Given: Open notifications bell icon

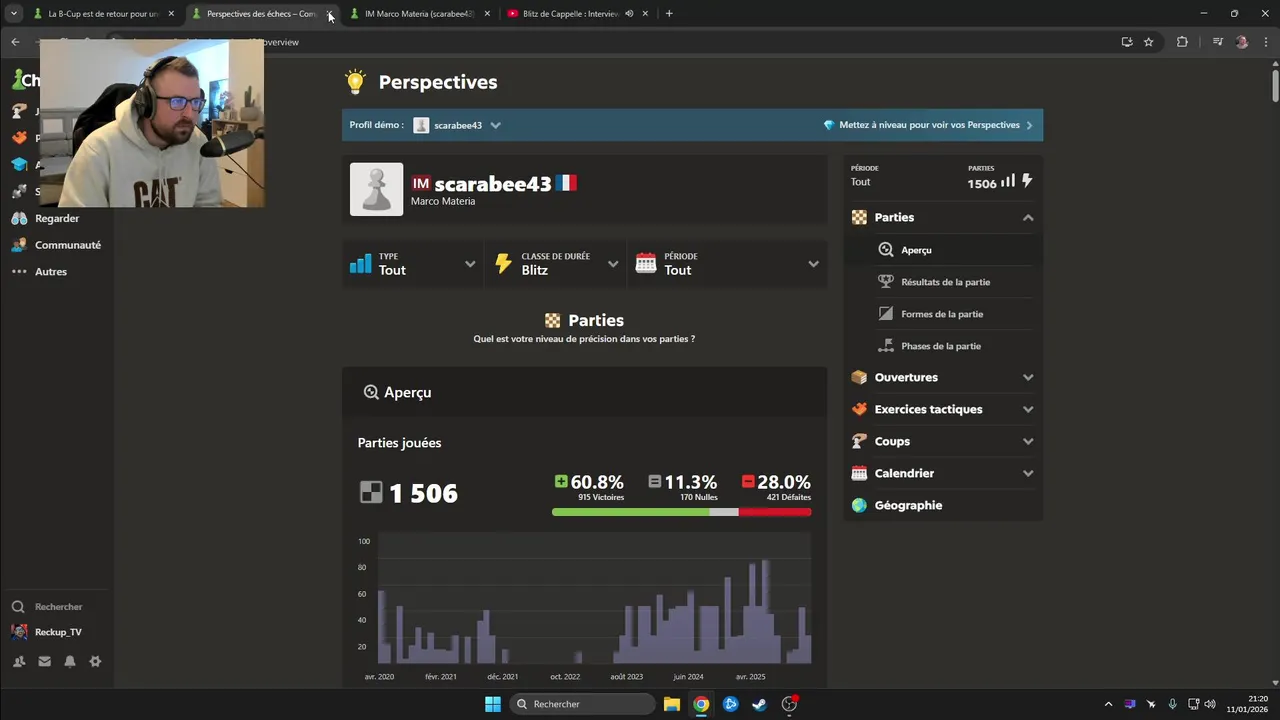Looking at the screenshot, I should tap(70, 661).
